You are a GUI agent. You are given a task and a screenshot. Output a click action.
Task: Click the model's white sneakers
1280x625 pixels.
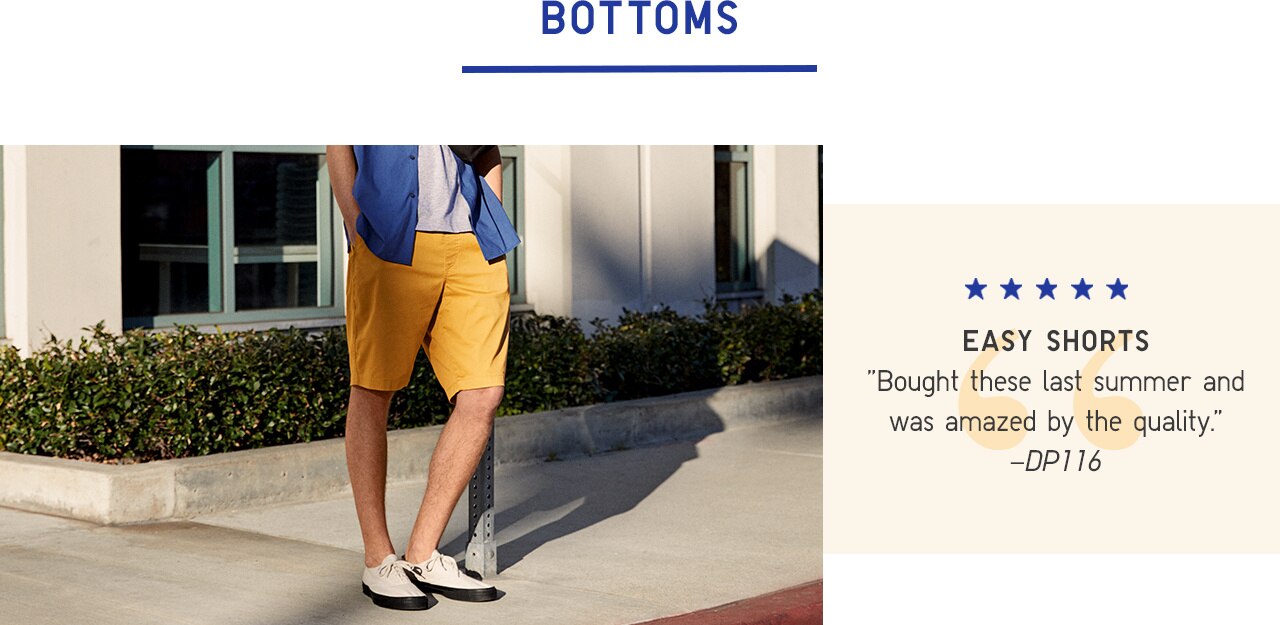430,578
